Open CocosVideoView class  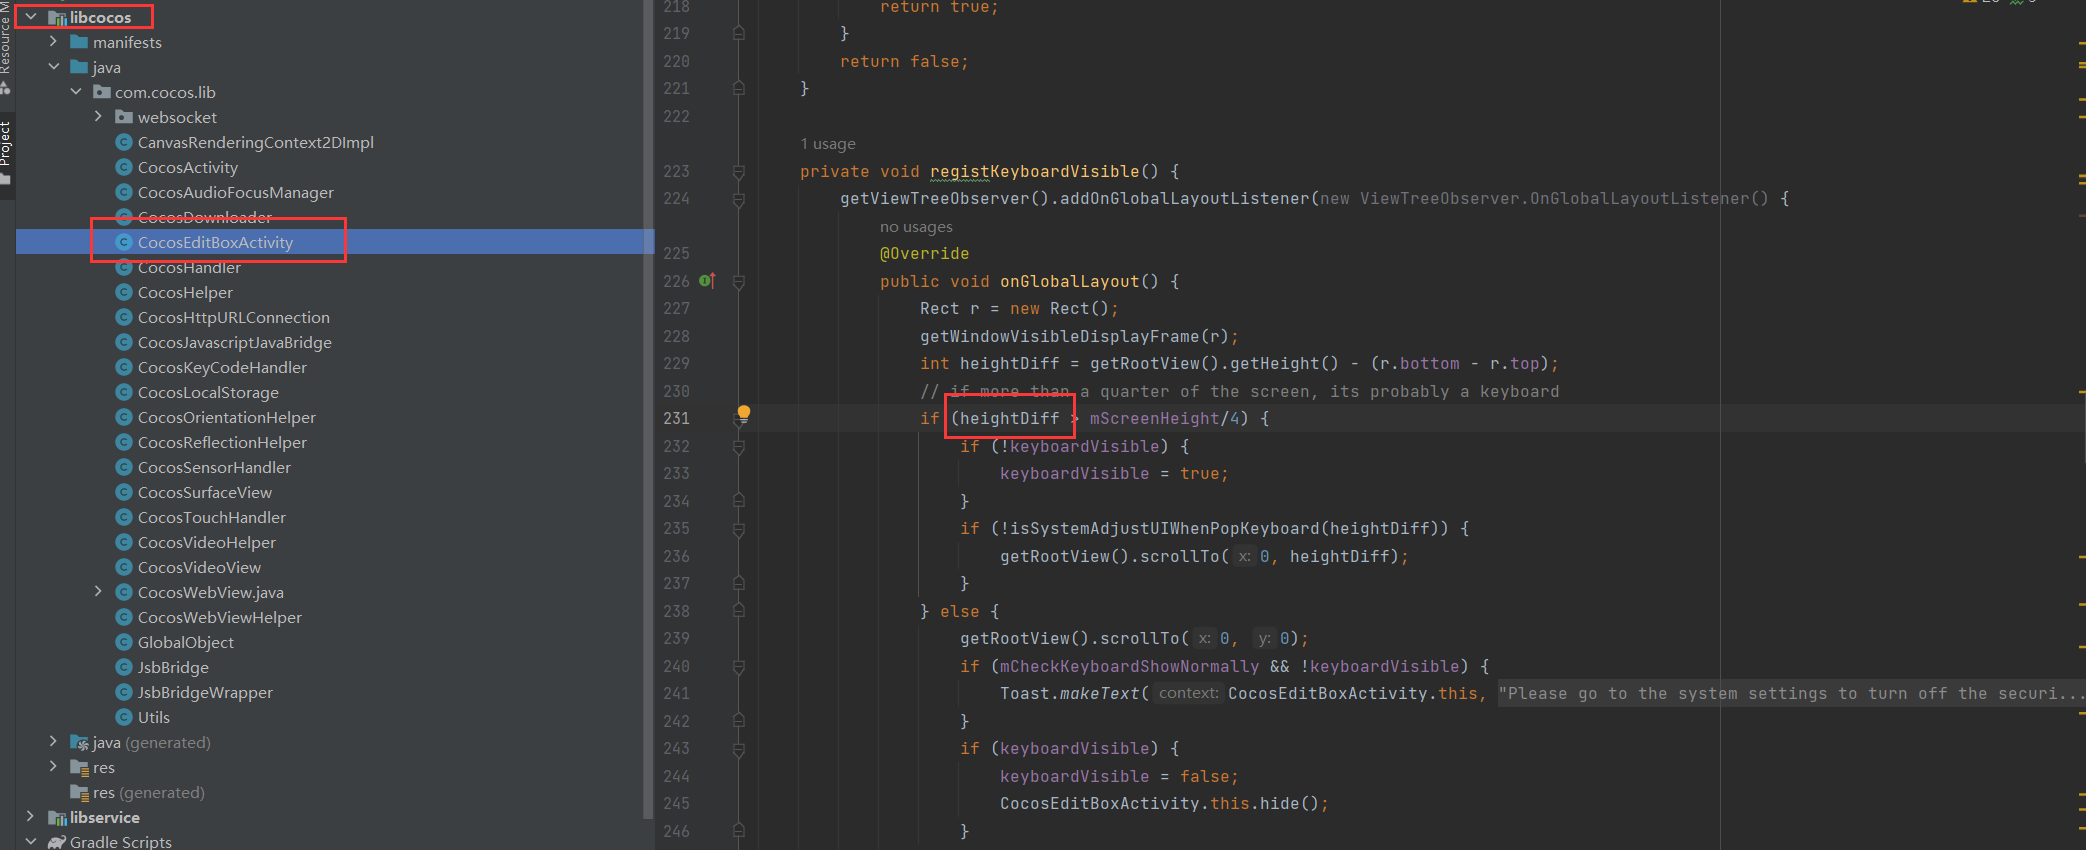199,567
